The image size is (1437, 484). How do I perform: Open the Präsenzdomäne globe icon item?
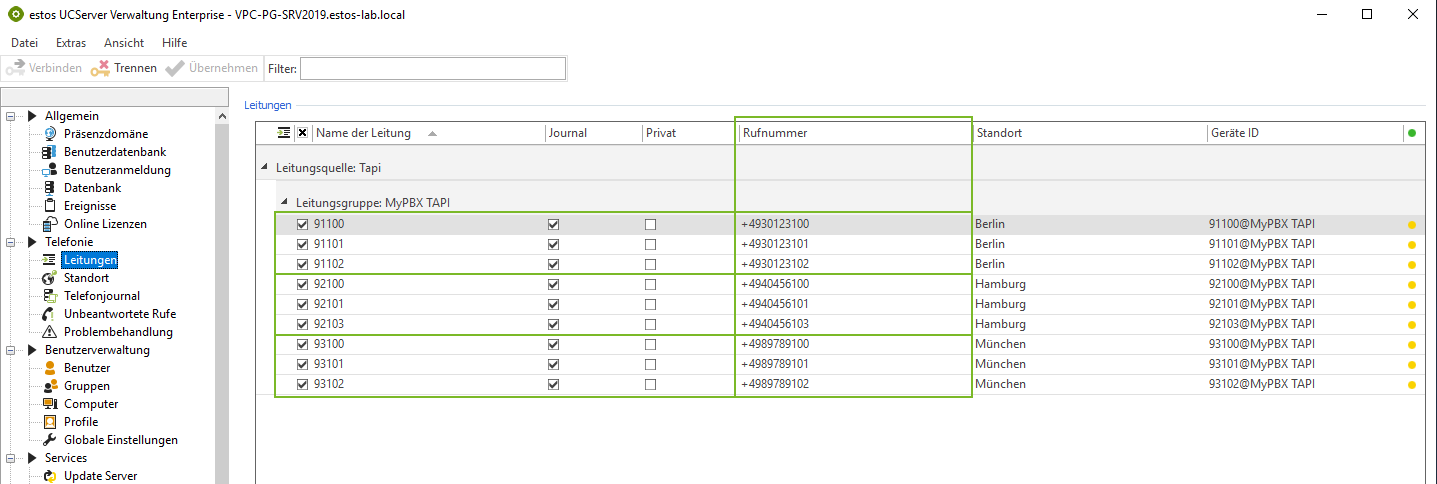coord(49,134)
